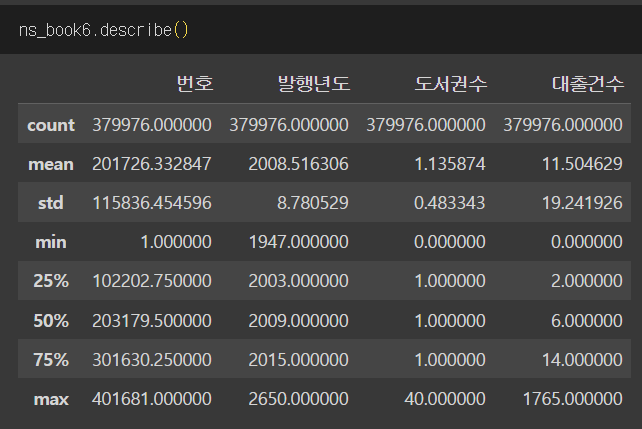Click the max row label
642x429 pixels.
51,399
